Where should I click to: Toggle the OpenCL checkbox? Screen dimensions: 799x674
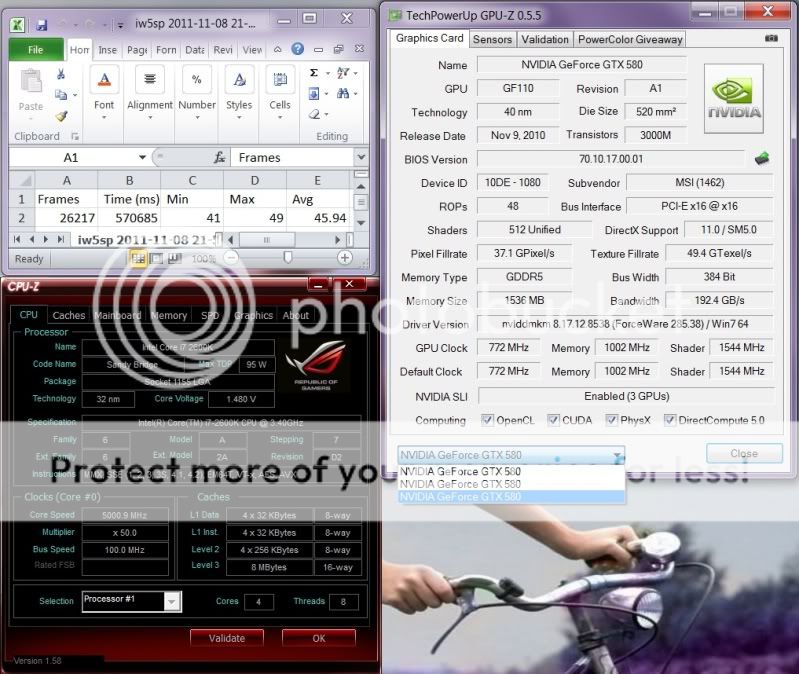488,420
